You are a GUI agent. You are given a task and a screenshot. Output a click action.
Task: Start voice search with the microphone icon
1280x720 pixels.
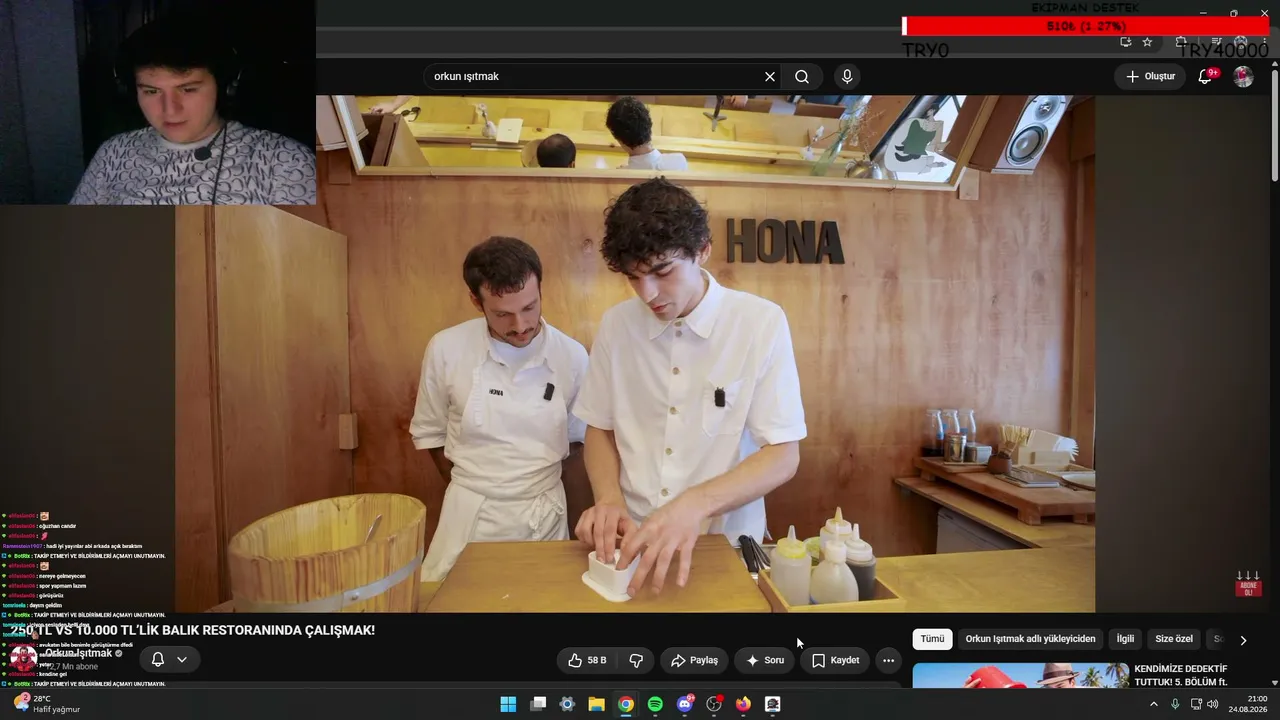coord(847,77)
